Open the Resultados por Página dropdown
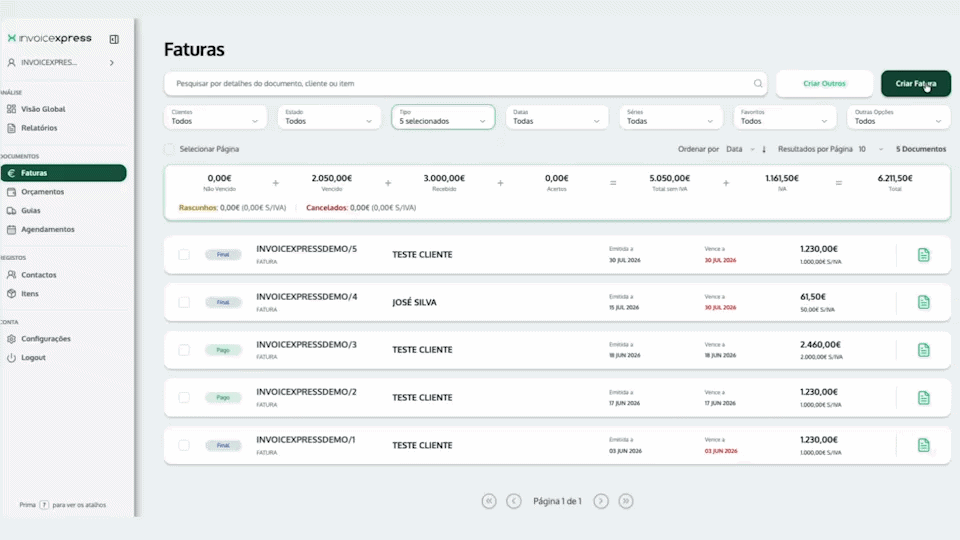Image resolution: width=960 pixels, height=540 pixels. (871, 149)
